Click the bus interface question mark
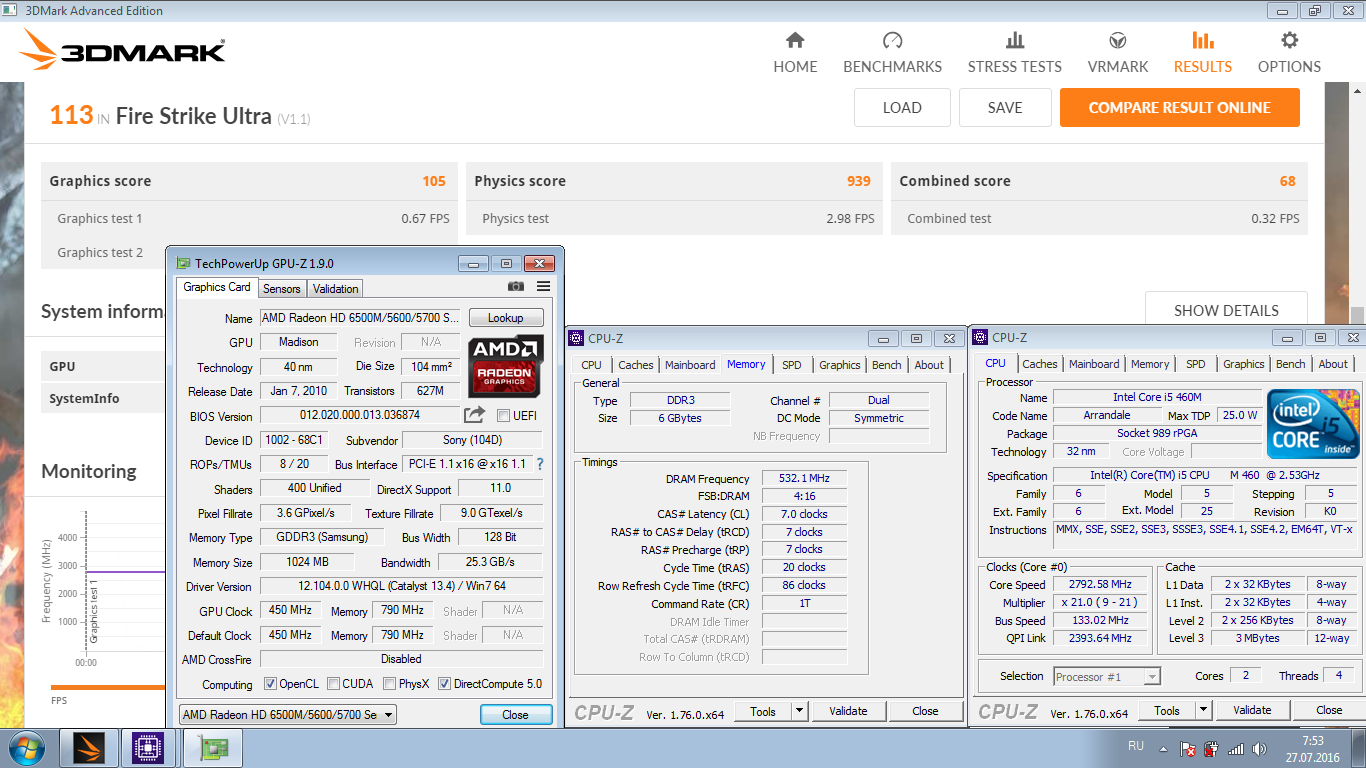 [540, 464]
